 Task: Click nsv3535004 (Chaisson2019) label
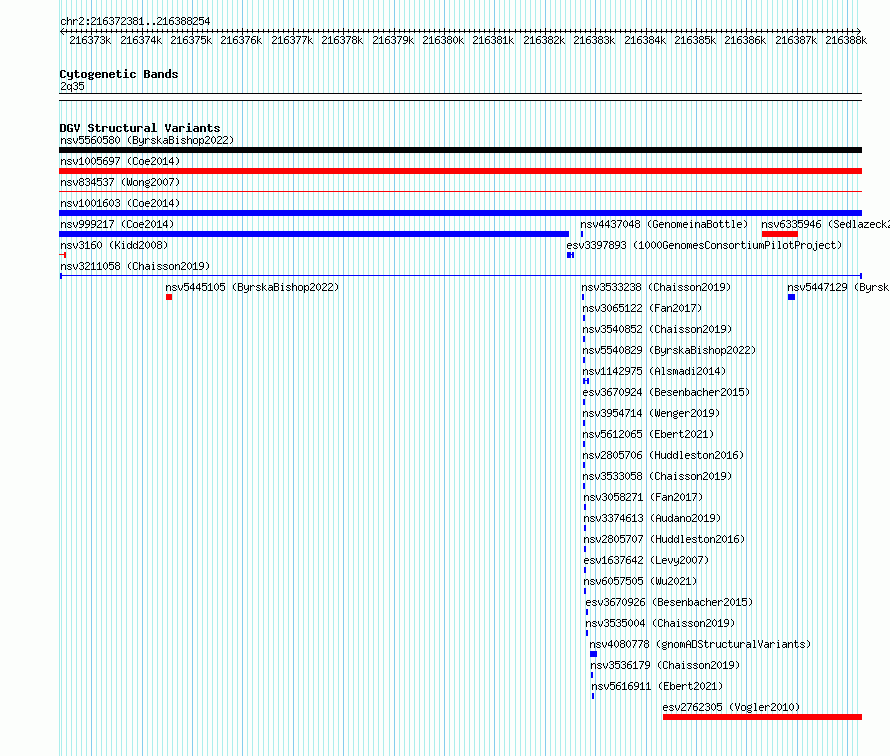660,623
